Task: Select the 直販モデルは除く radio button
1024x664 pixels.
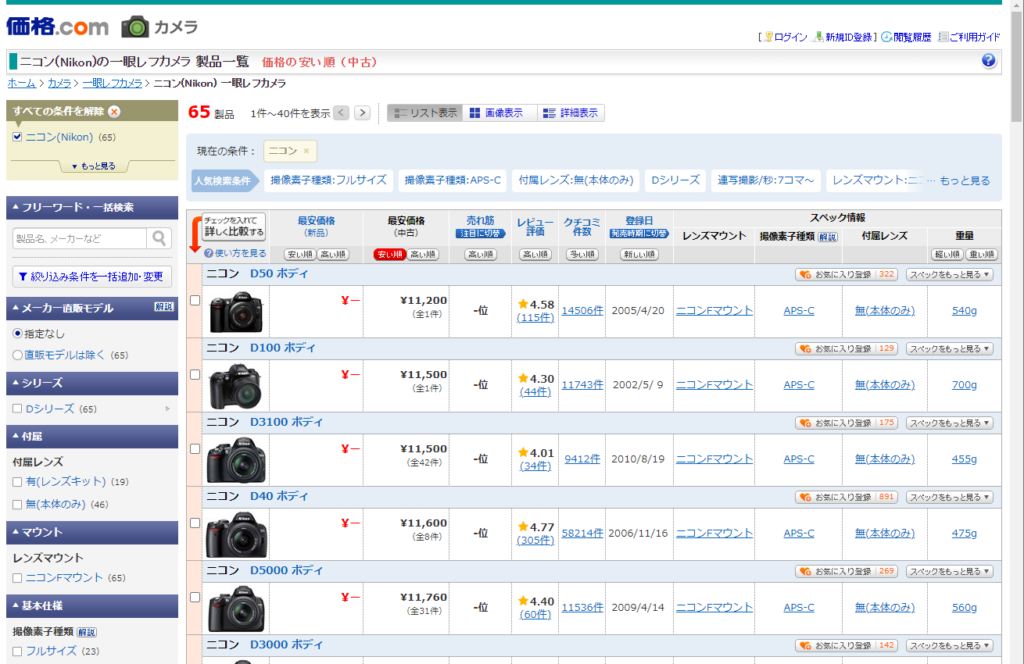Action: click(x=17, y=355)
